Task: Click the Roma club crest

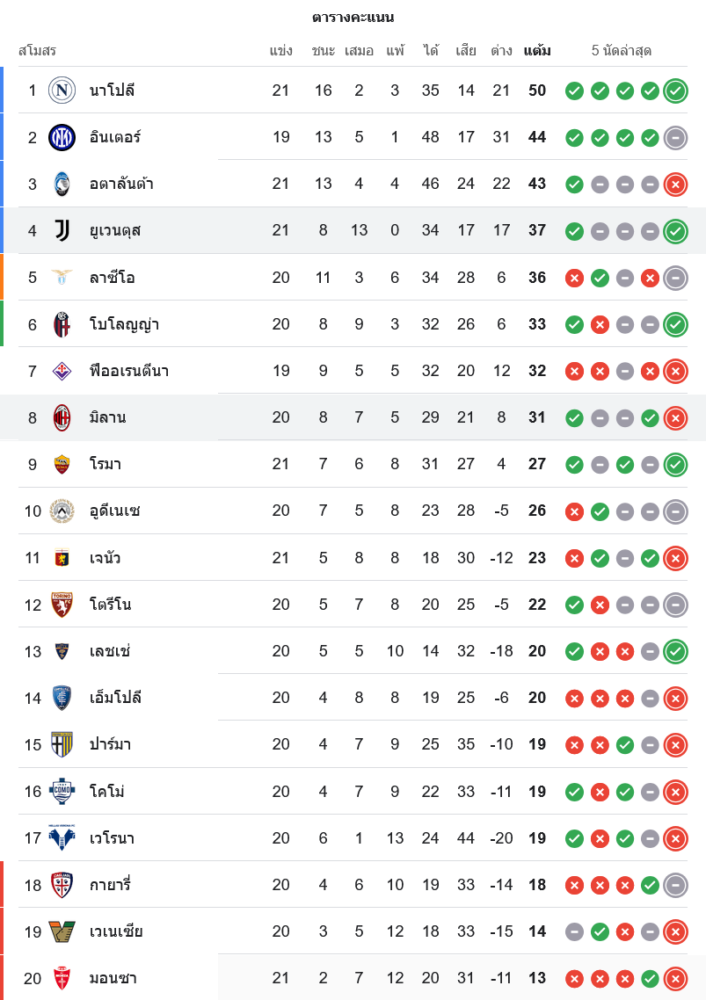Action: [x=62, y=464]
